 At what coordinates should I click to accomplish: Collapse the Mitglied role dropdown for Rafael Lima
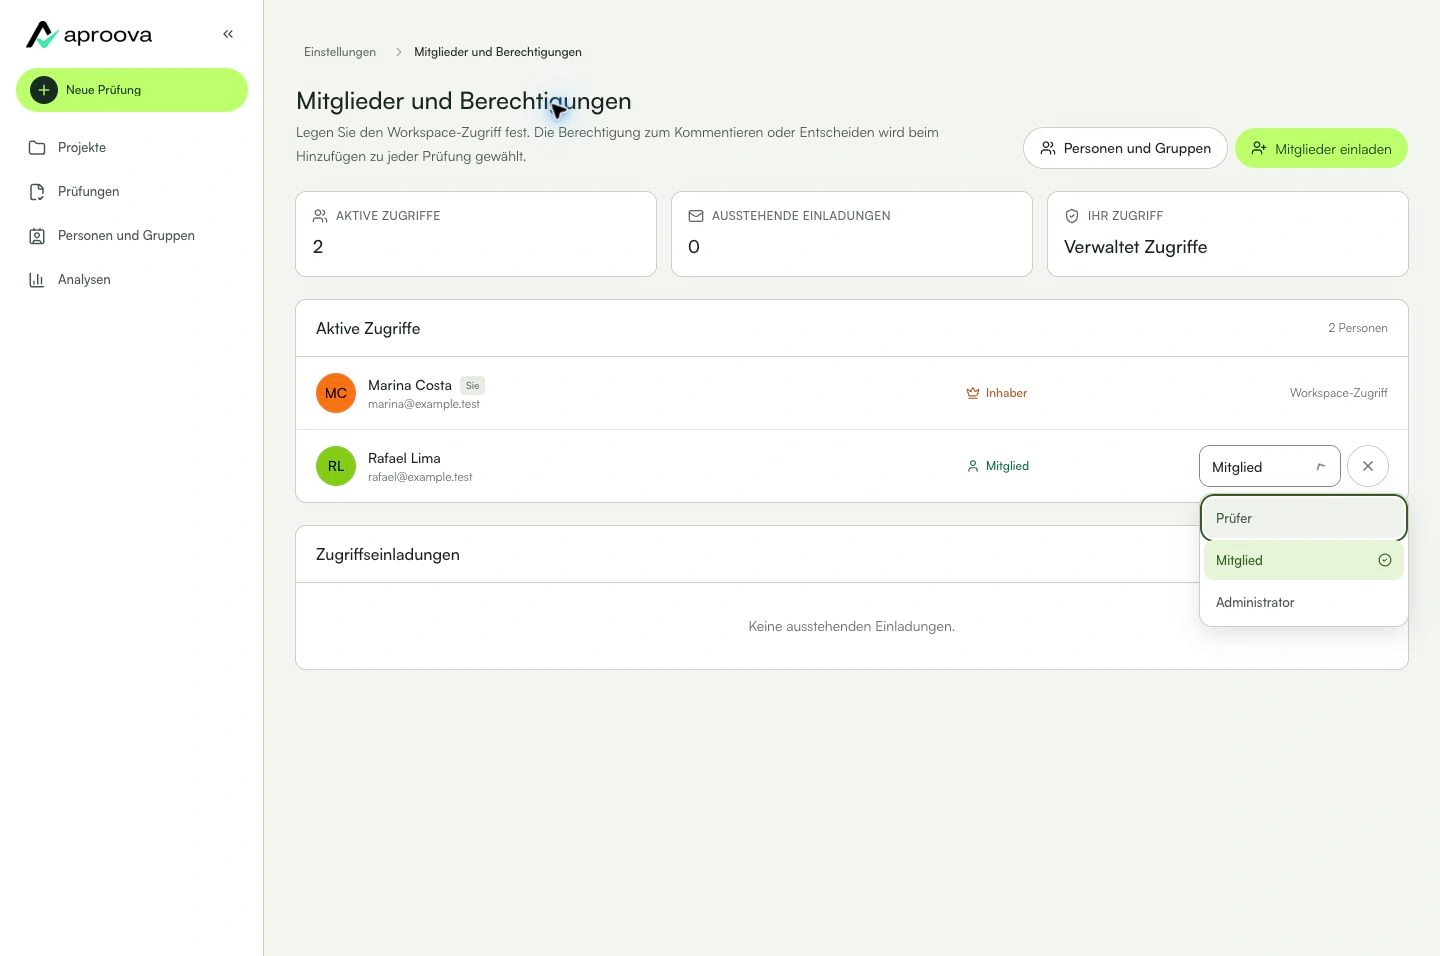click(x=1269, y=466)
